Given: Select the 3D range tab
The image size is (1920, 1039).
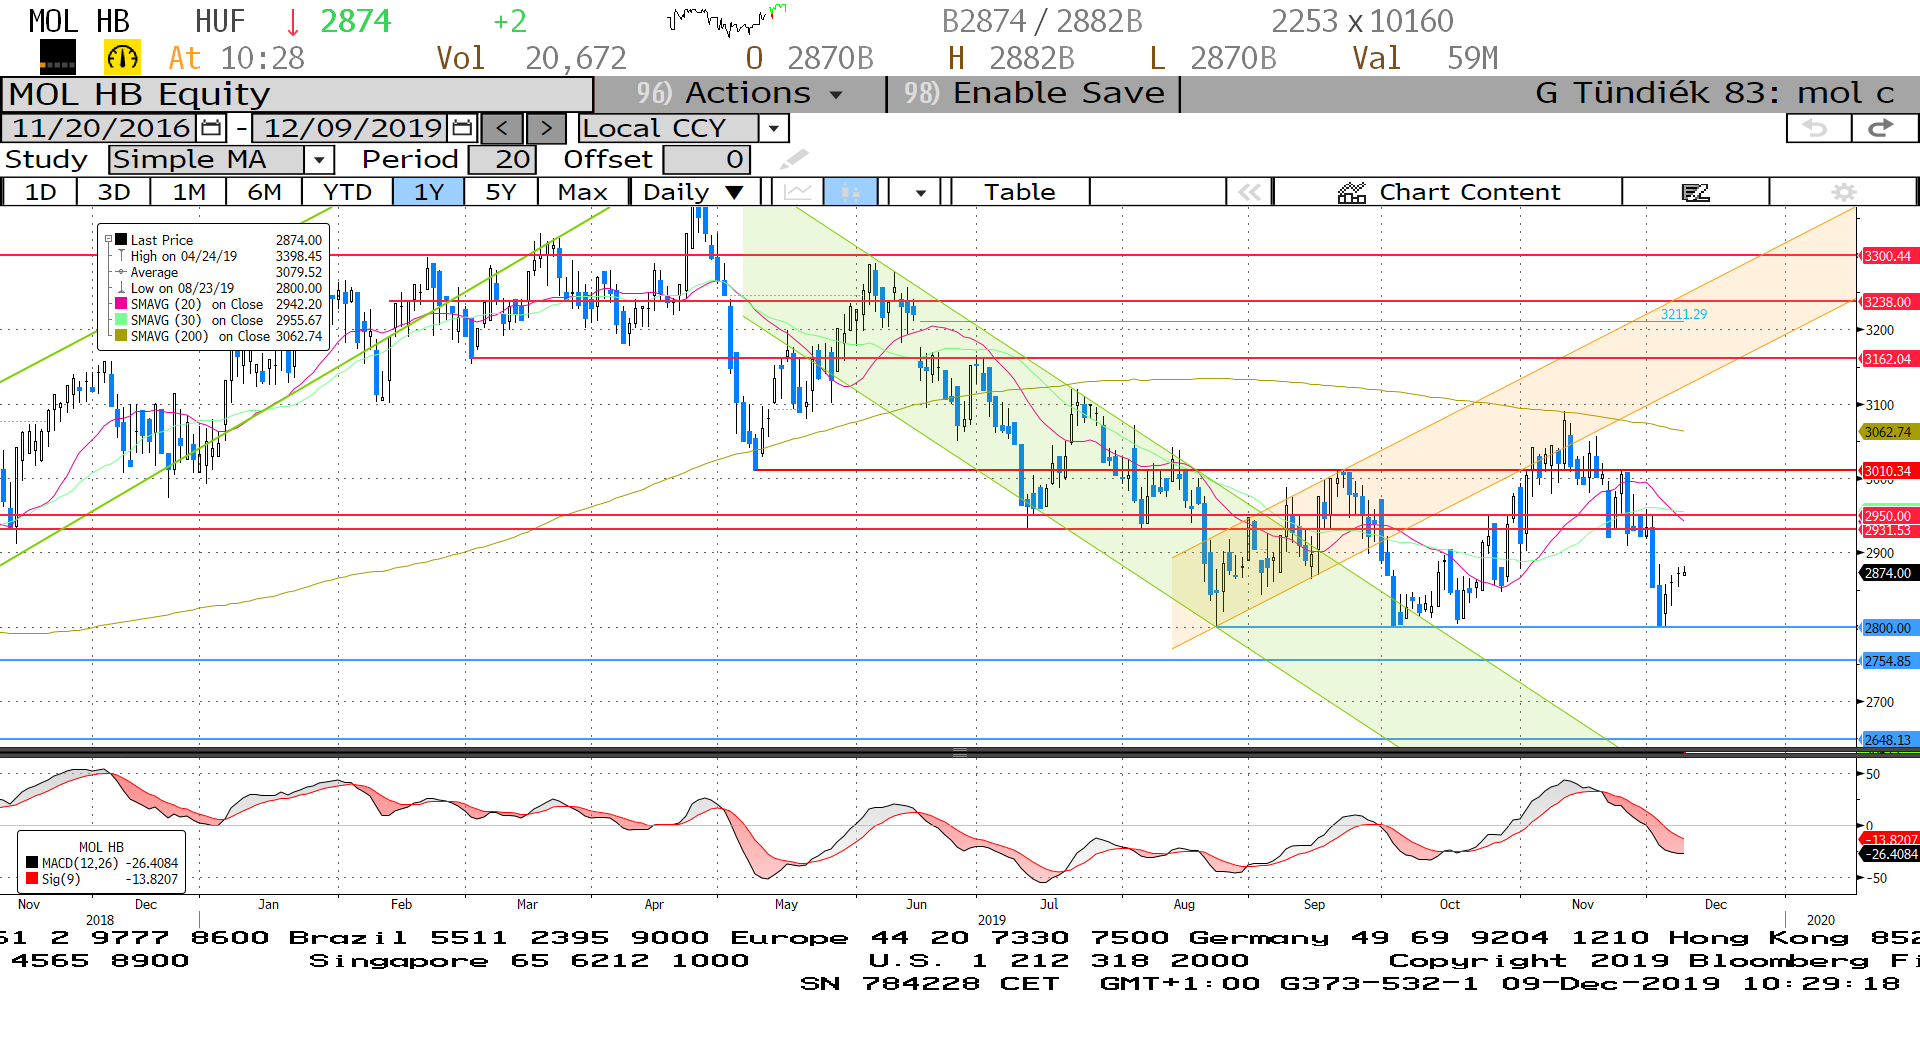Looking at the screenshot, I should pyautogui.click(x=114, y=192).
